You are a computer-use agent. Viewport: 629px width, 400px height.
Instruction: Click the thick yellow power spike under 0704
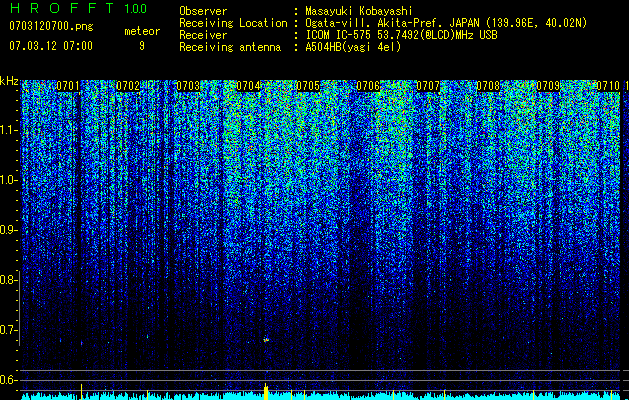[266, 391]
